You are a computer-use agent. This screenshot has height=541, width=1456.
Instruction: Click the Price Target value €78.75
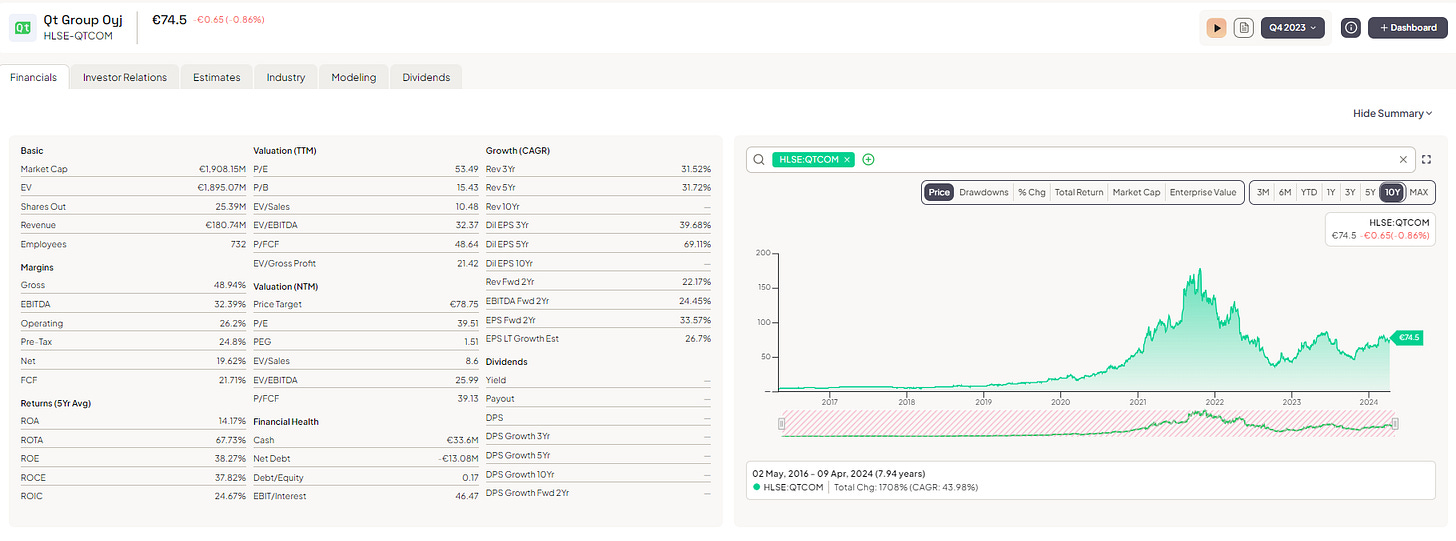pos(463,304)
